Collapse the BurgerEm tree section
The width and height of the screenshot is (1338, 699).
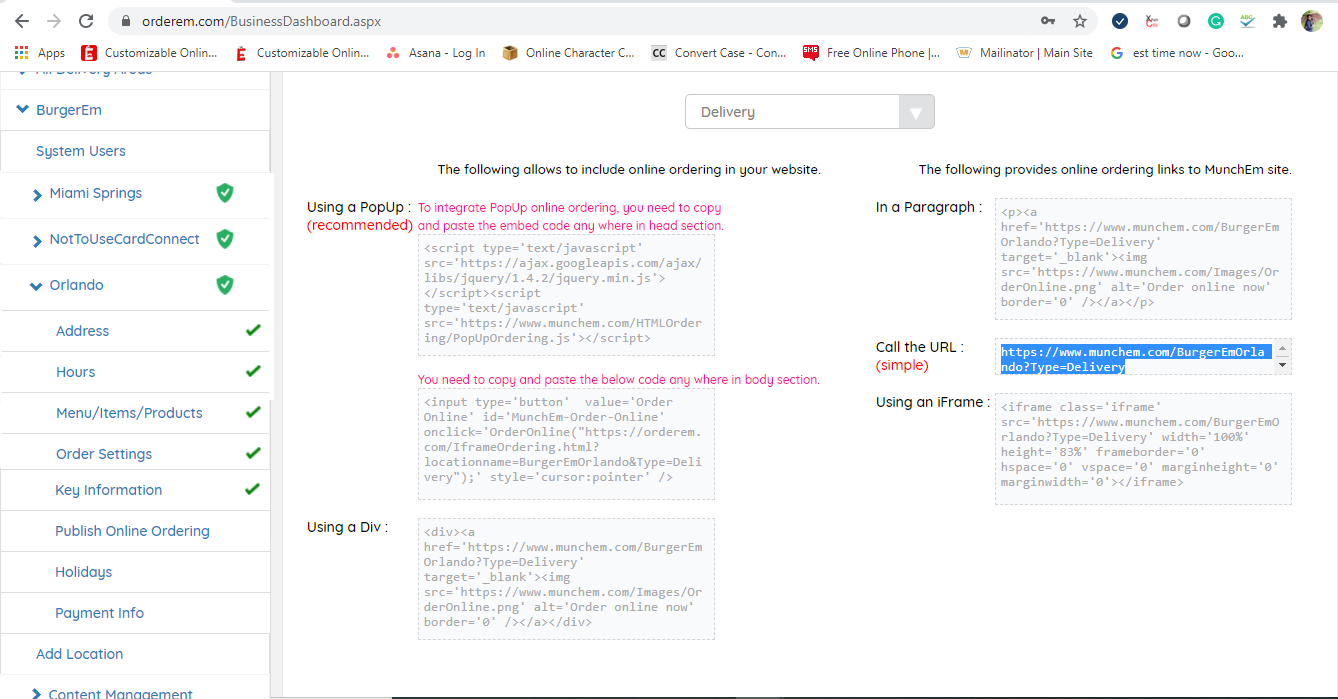22,110
